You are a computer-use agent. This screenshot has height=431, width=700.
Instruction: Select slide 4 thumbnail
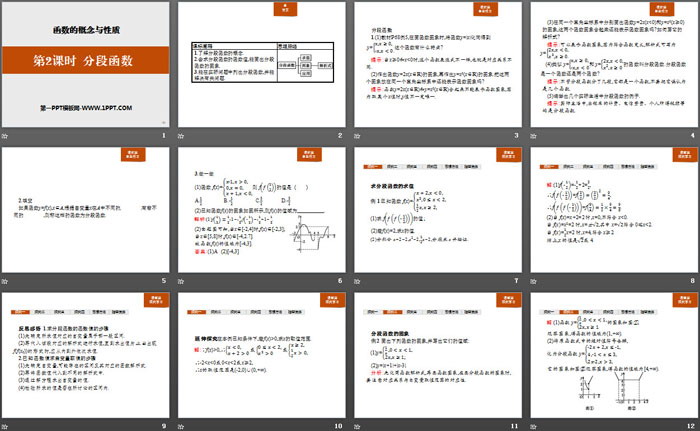click(614, 64)
